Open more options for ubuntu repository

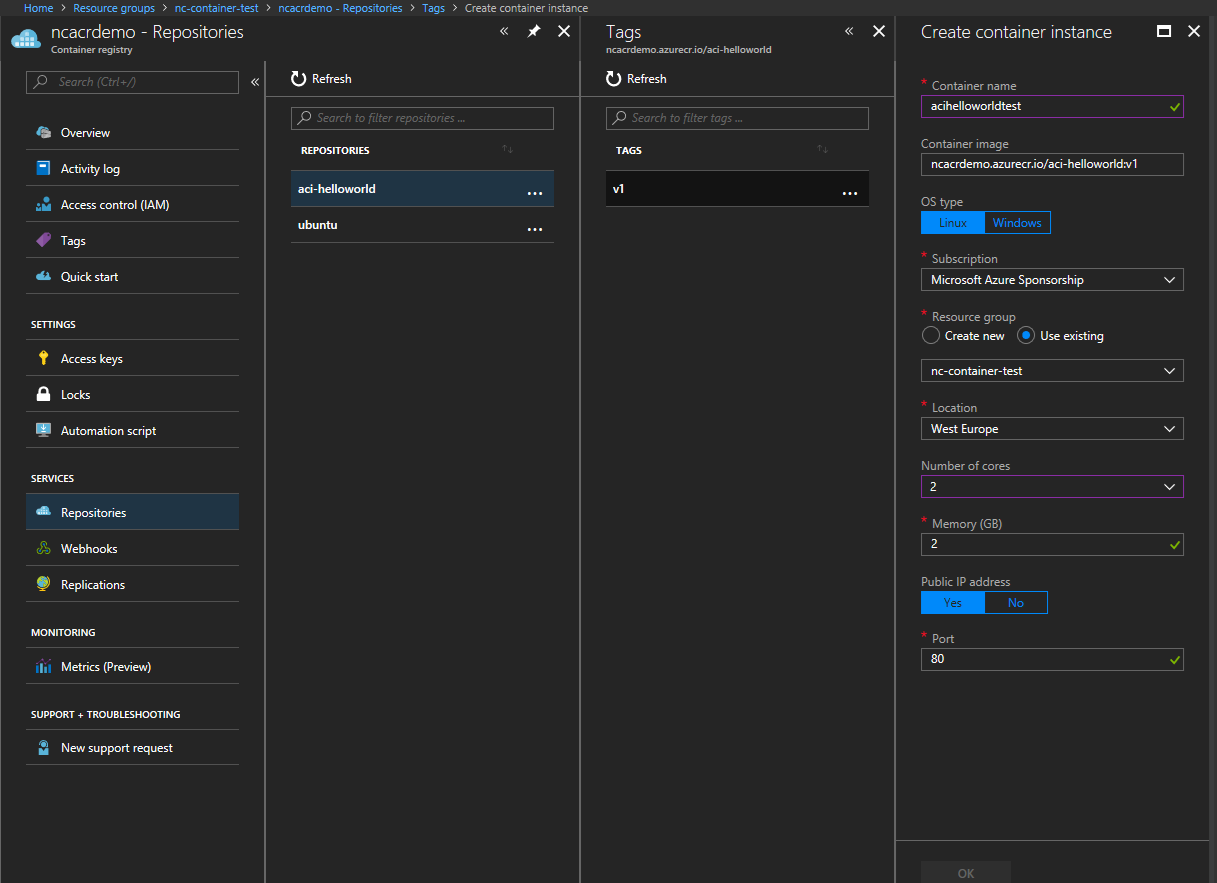tap(535, 229)
